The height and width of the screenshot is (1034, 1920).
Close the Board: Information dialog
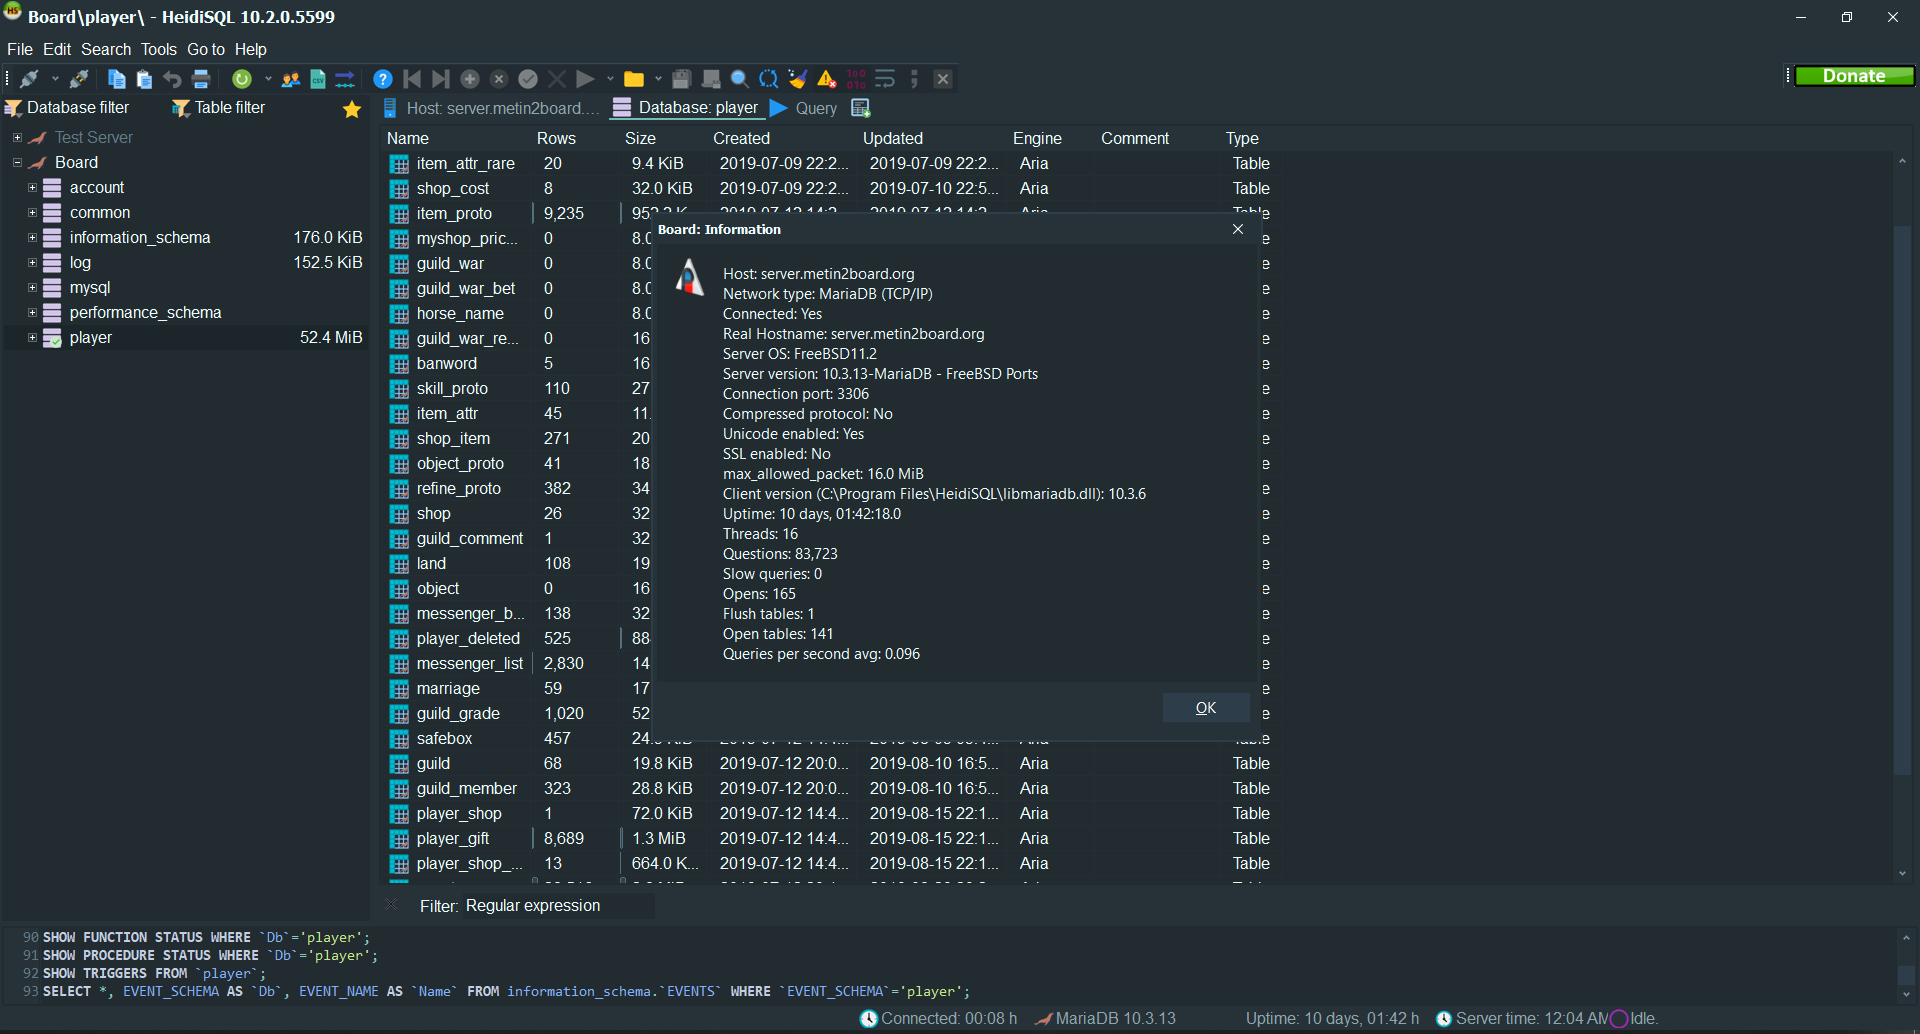[x=1238, y=229]
